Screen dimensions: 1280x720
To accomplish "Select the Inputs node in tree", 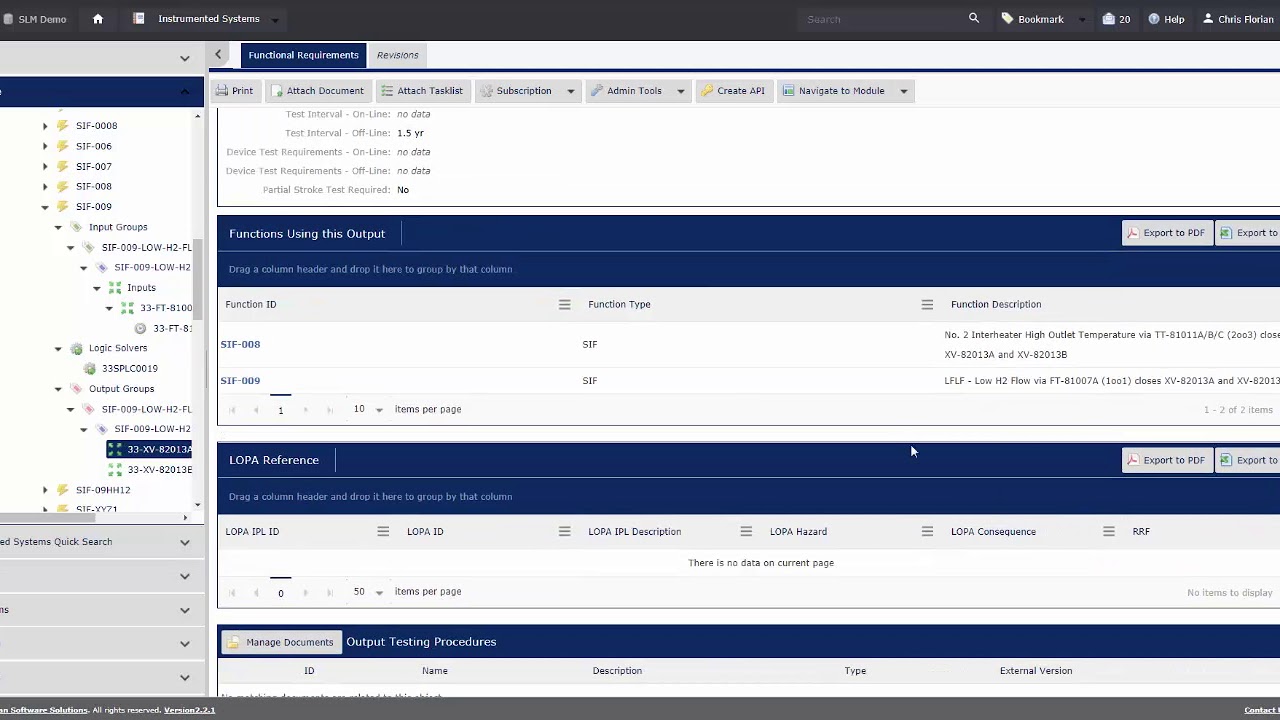I will click(141, 288).
